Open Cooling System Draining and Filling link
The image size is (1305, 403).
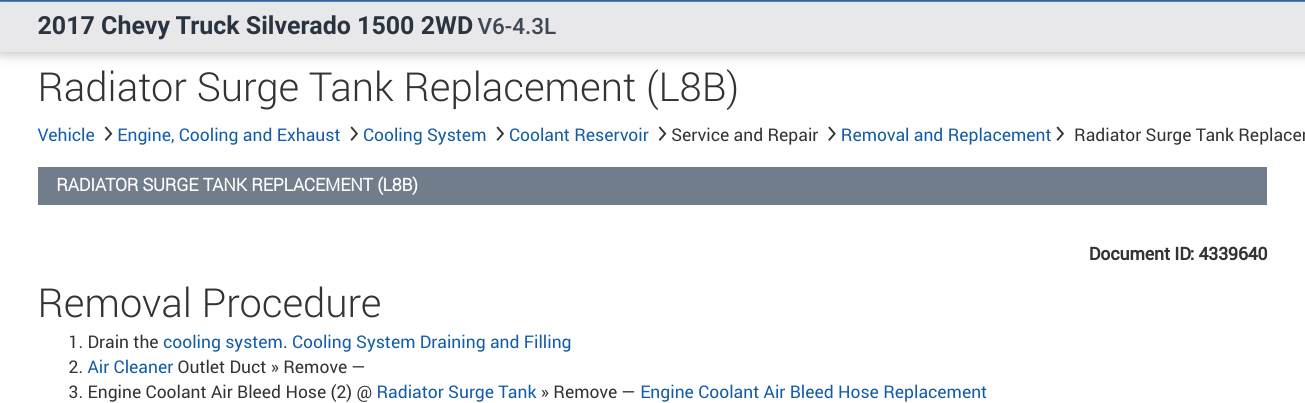431,342
